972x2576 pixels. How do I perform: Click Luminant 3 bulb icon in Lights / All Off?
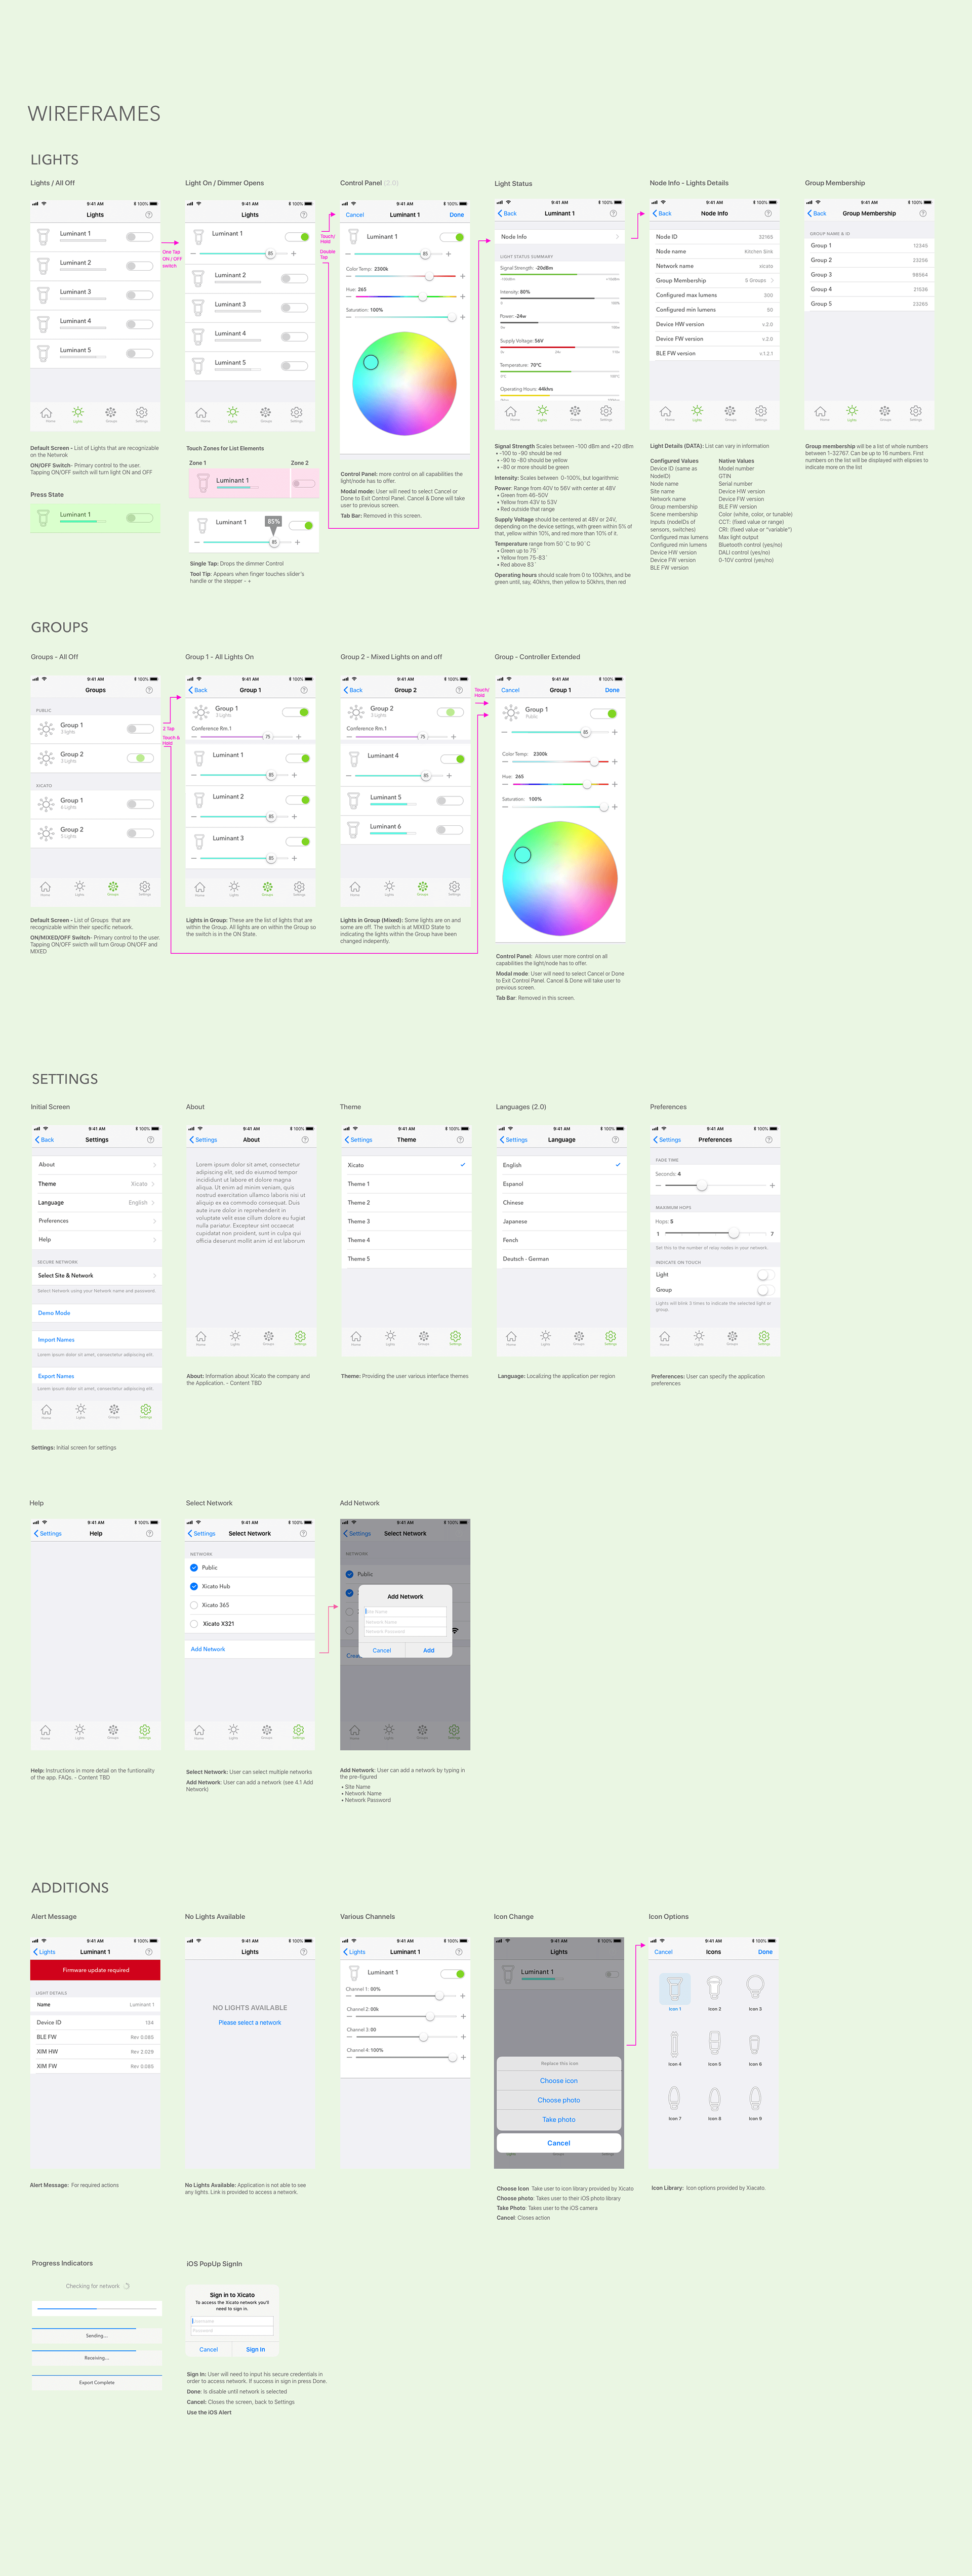(x=43, y=295)
